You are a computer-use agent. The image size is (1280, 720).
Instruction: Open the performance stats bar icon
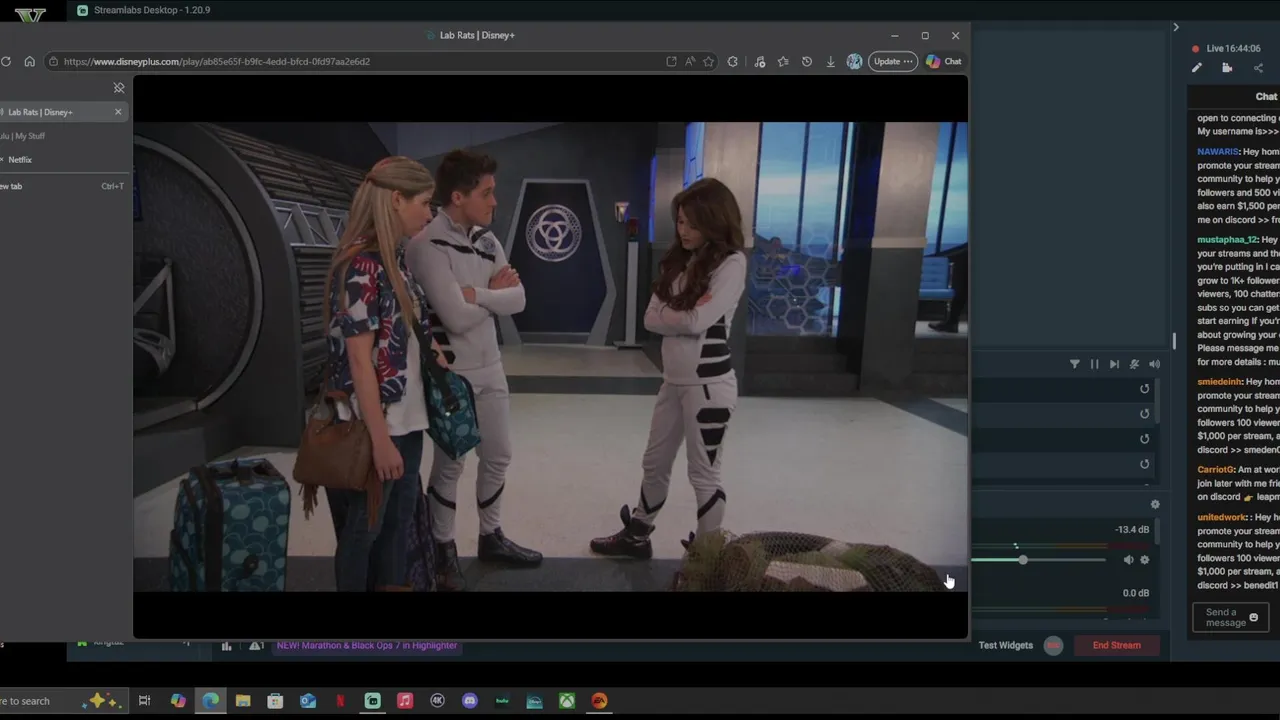(226, 646)
